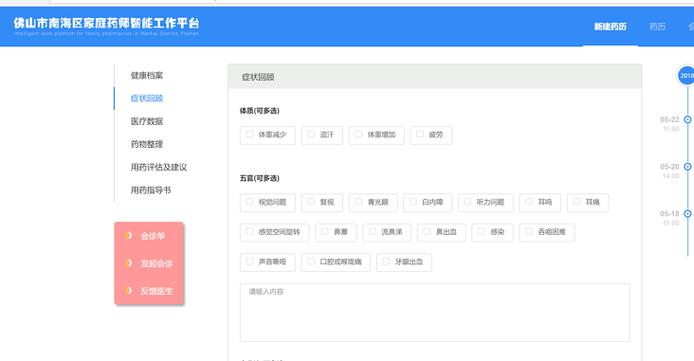Image resolution: width=694 pixels, height=361 pixels.
Task: Click the 五官(可多选) section label
Action: click(259, 178)
